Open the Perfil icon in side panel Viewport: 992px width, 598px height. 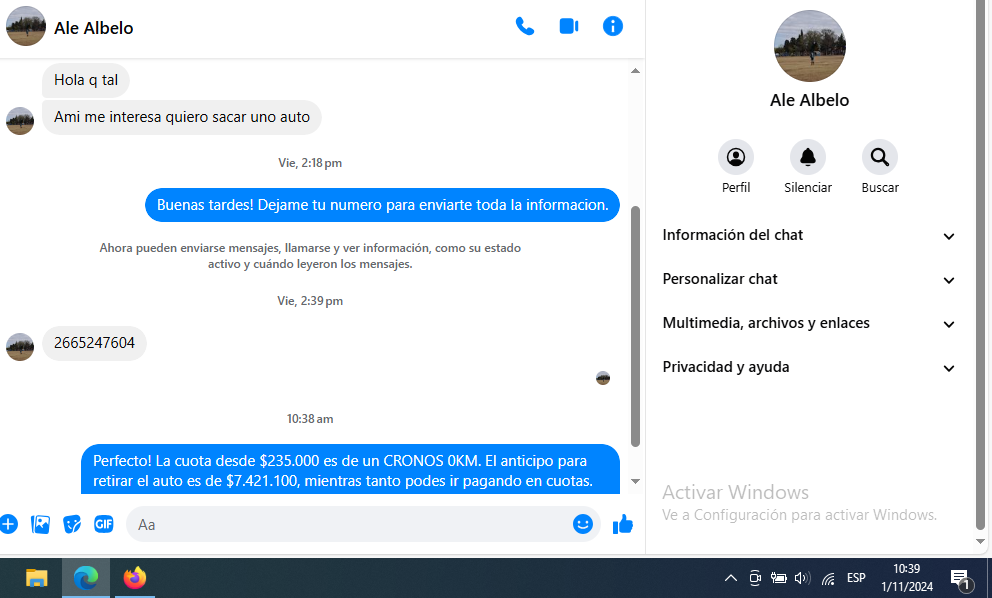tap(736, 157)
